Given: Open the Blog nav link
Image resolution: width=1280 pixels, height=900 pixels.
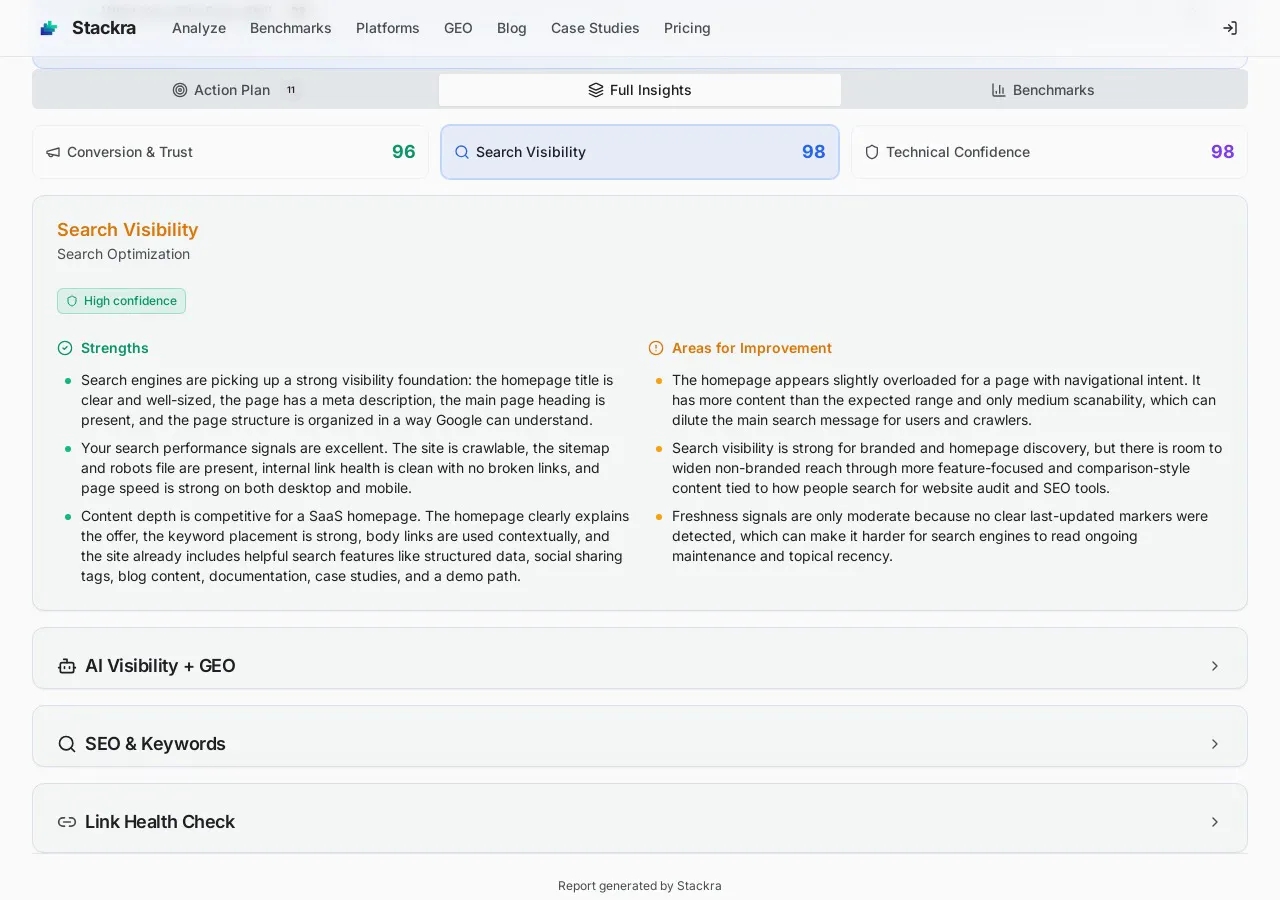Looking at the screenshot, I should click(x=512, y=28).
